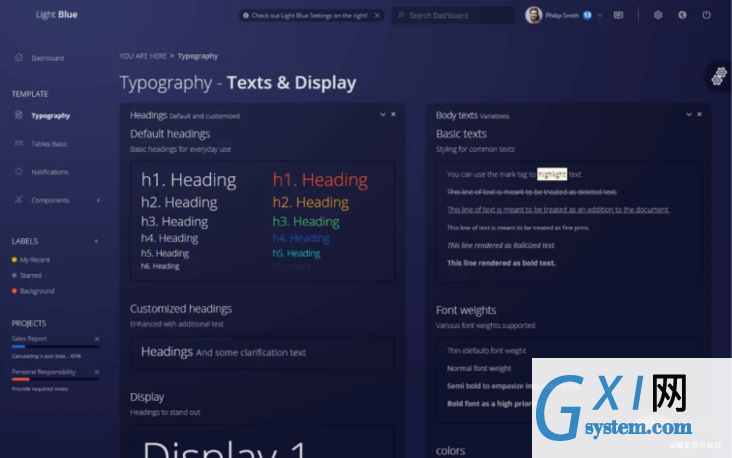Click the Typography breadcrumb item
The height and width of the screenshot is (458, 732).
[x=197, y=56]
